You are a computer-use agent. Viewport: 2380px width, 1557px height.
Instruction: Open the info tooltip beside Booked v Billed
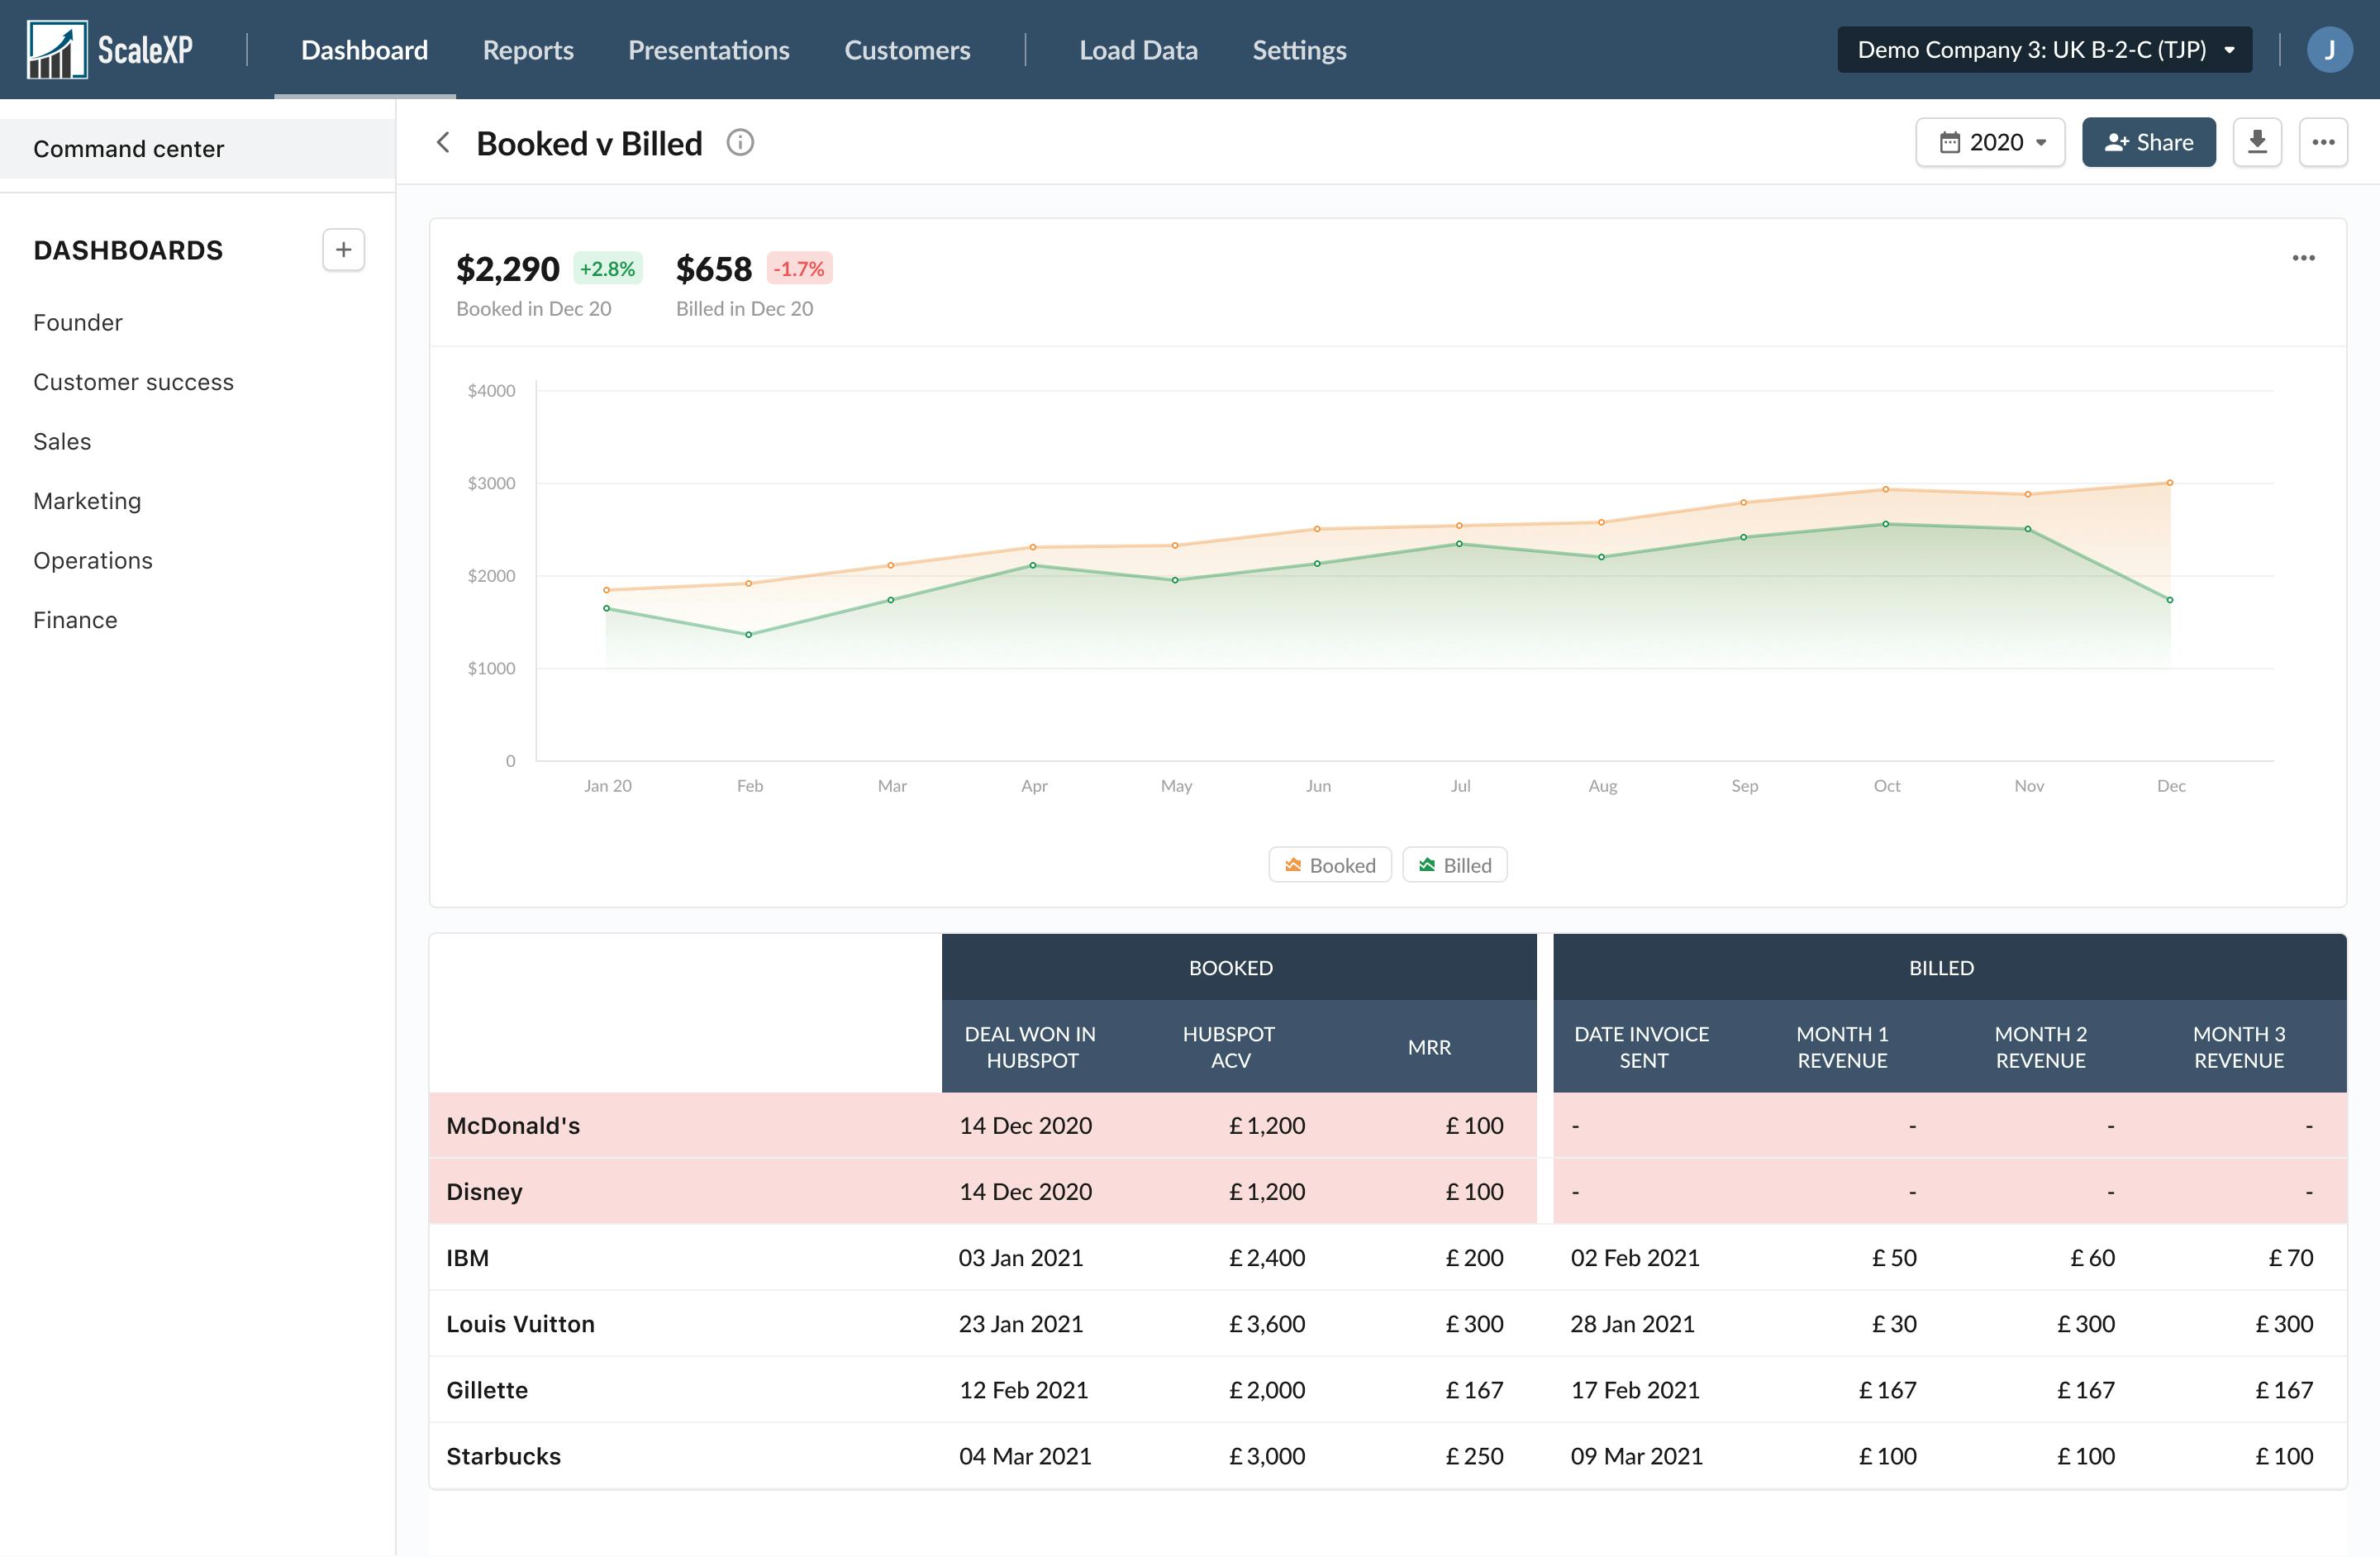tap(740, 142)
